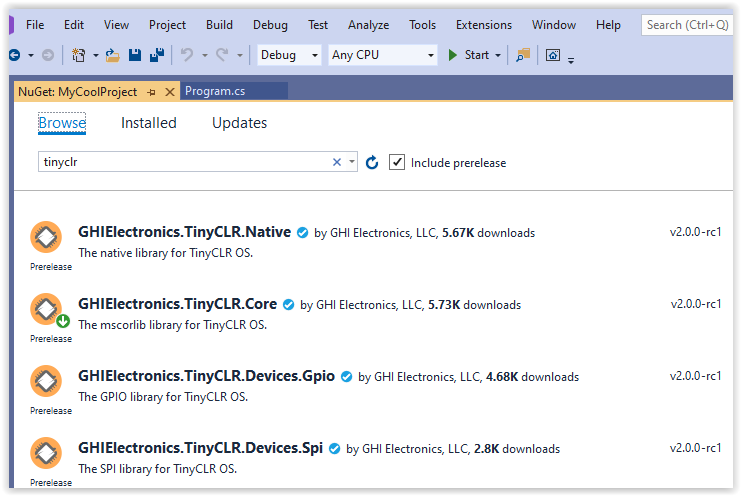Open the Debug menu
This screenshot has height=496, width=741.
point(270,25)
